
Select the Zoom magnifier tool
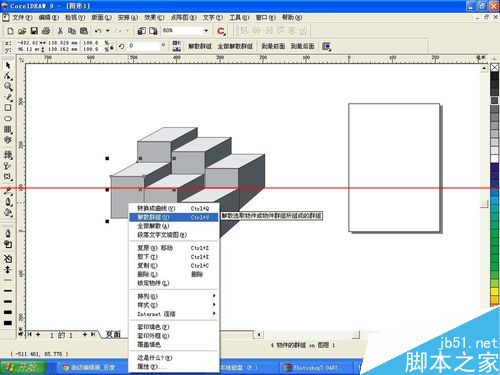click(x=8, y=87)
